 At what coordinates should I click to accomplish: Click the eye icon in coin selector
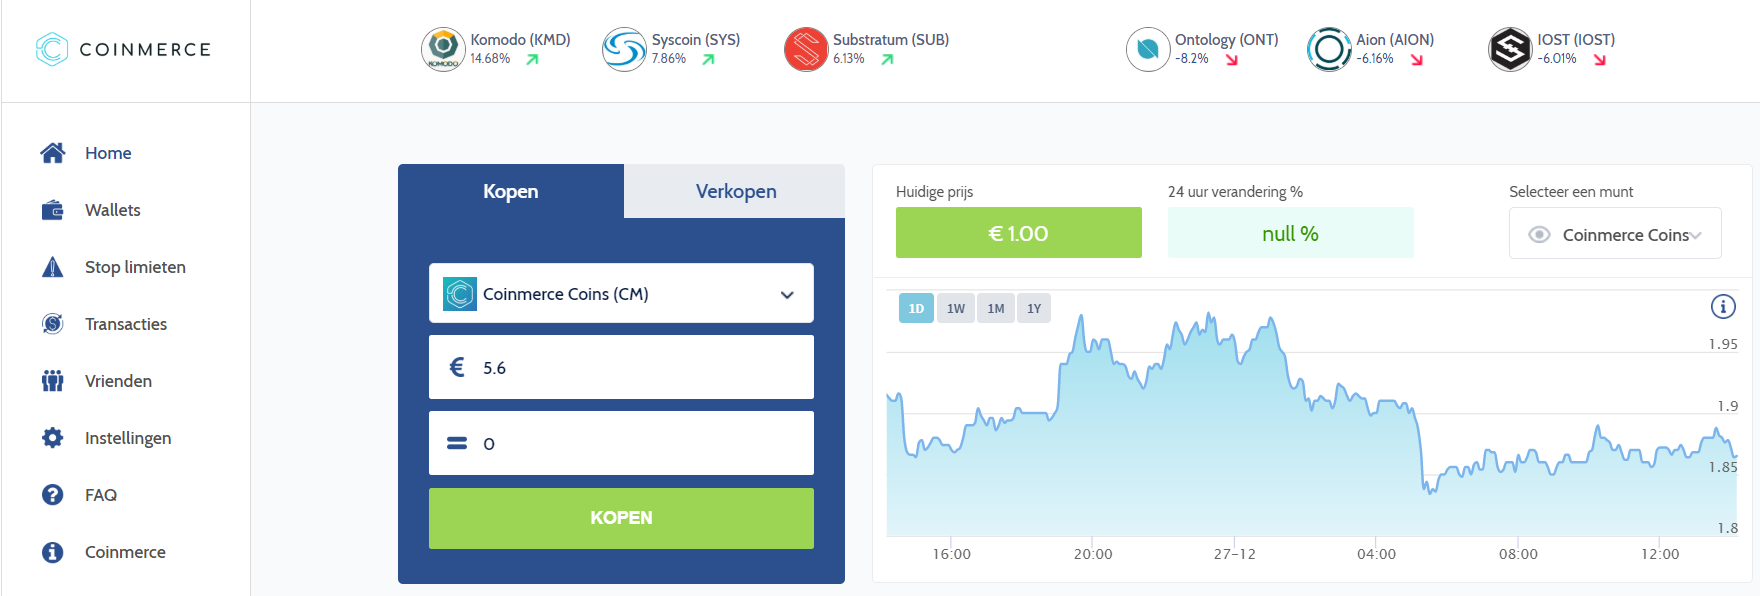[x=1540, y=234]
